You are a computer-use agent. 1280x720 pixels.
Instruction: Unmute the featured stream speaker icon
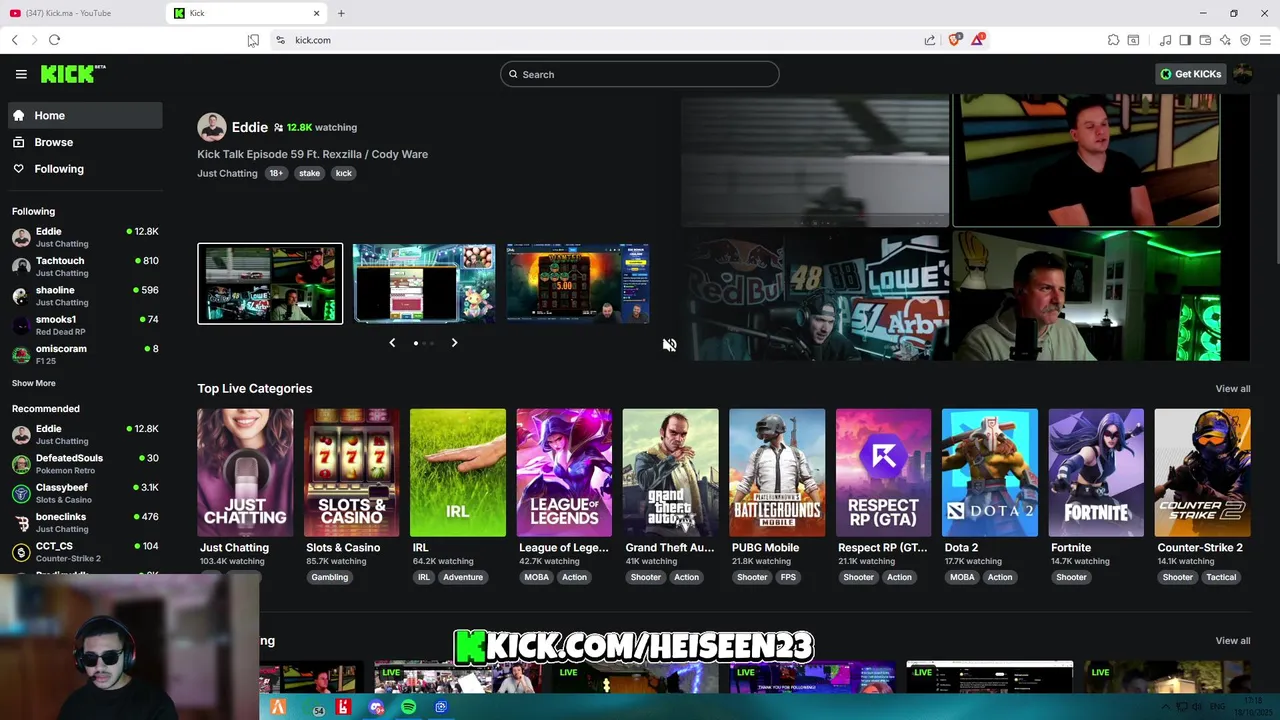pyautogui.click(x=669, y=345)
